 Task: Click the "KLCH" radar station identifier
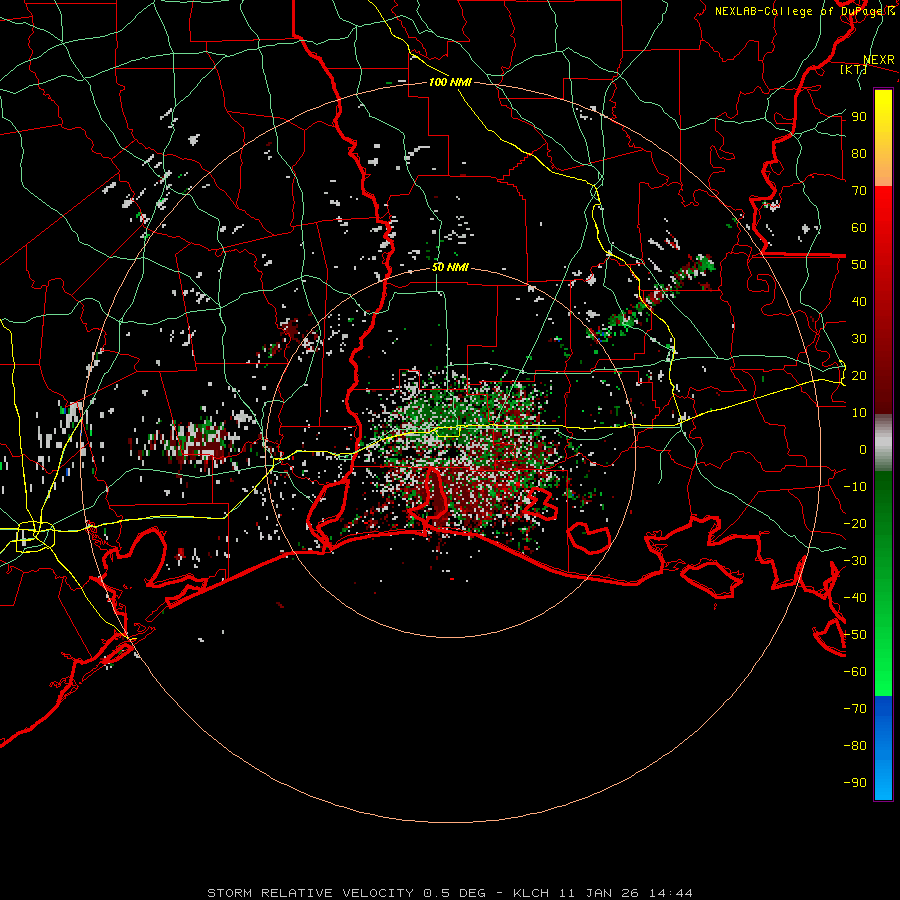(x=530, y=893)
